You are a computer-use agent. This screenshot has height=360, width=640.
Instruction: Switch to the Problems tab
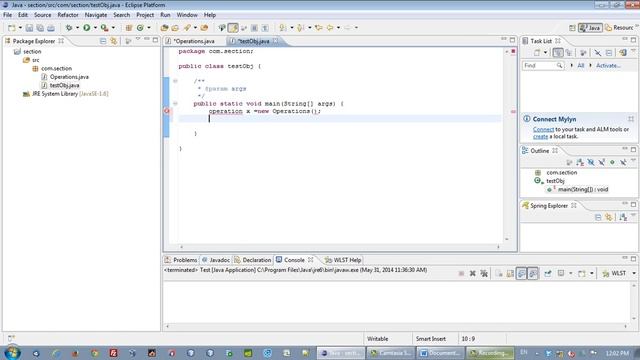pos(181,260)
